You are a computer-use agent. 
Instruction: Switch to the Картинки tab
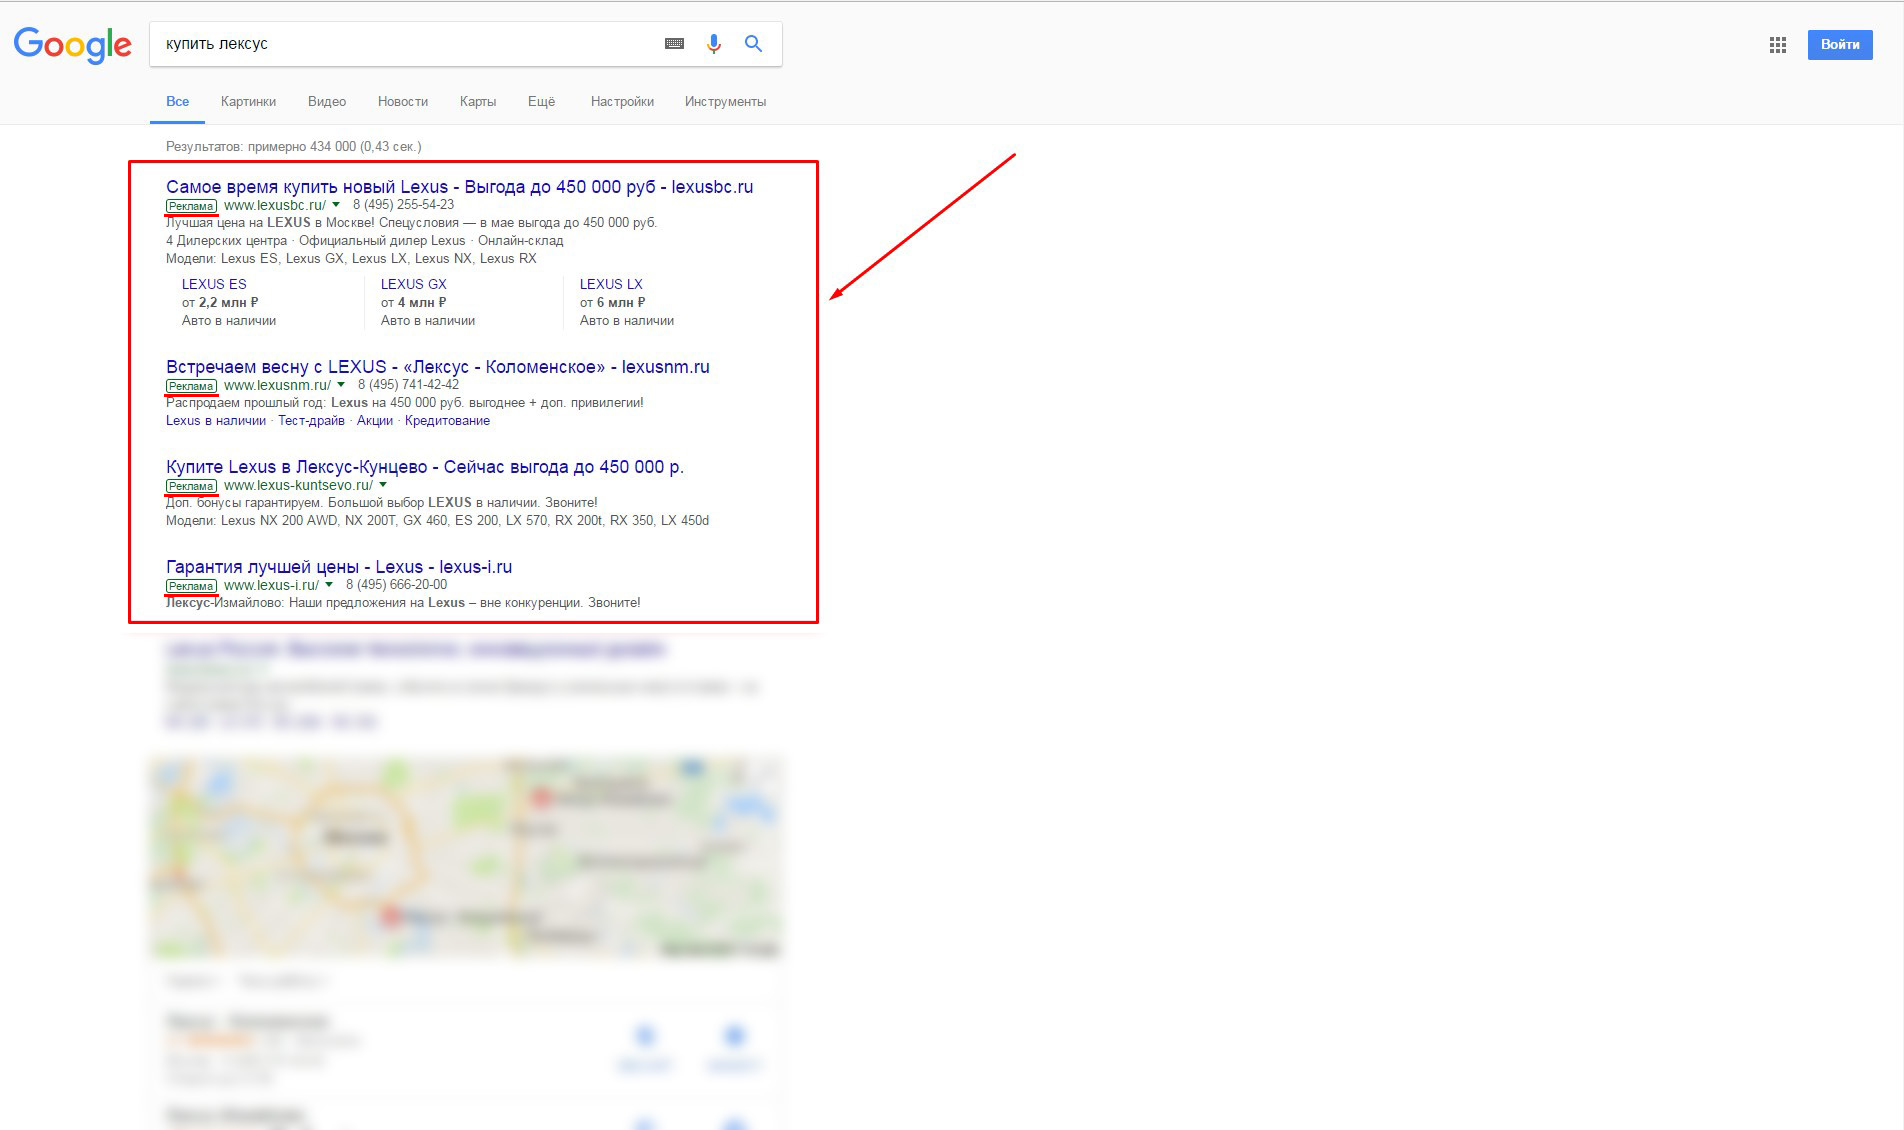click(x=248, y=101)
